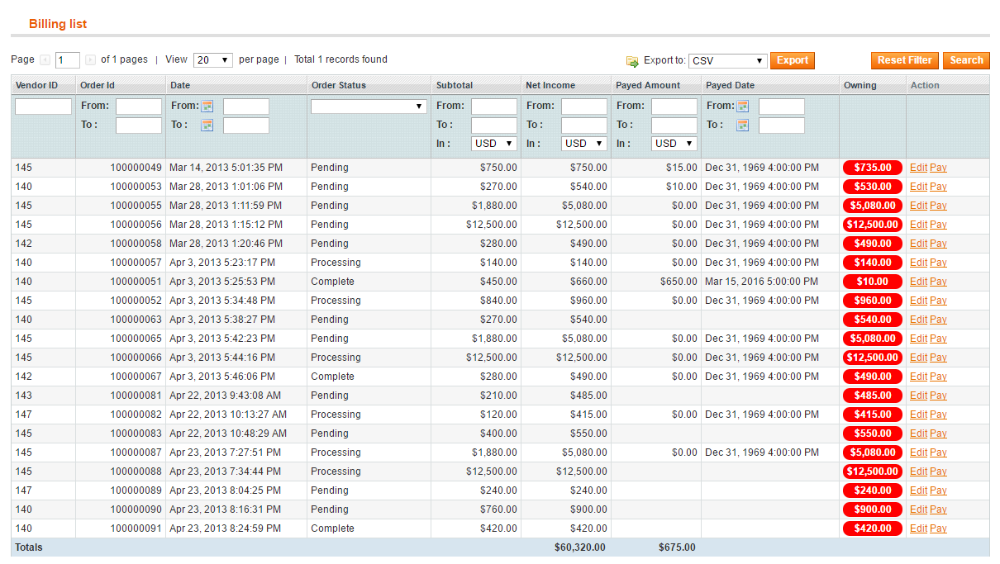This screenshot has height=564, width=1000.
Task: Open the Payed Date To calendar picker
Action: point(743,126)
